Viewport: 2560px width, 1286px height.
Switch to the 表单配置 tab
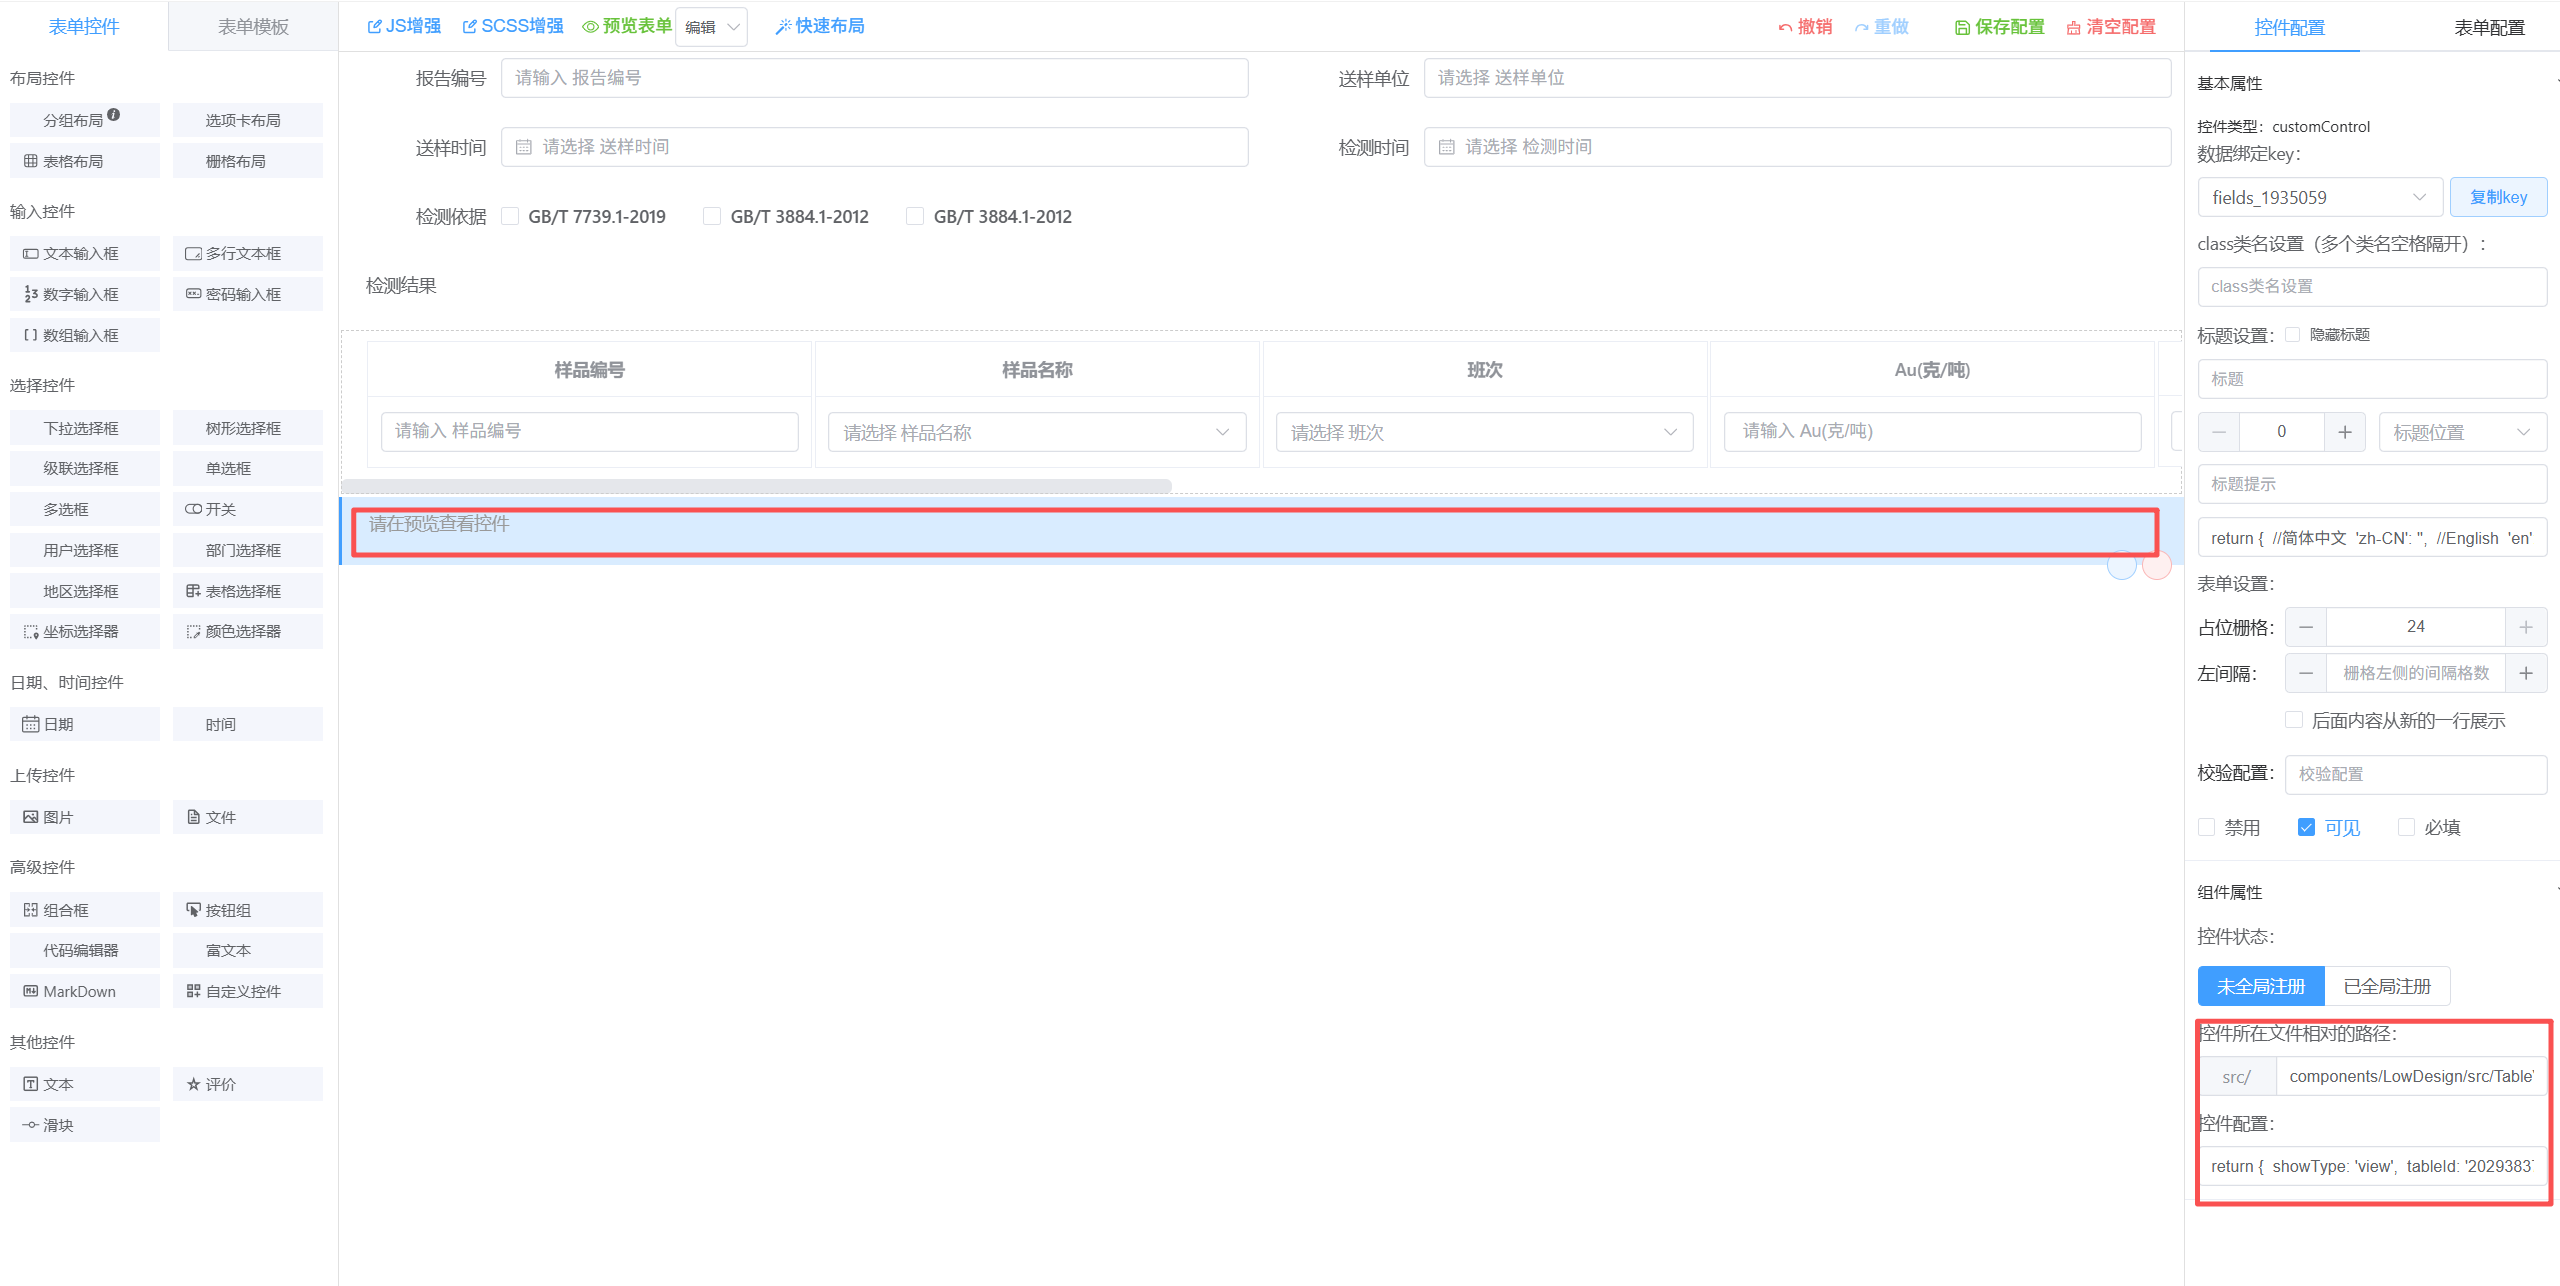click(x=2488, y=27)
